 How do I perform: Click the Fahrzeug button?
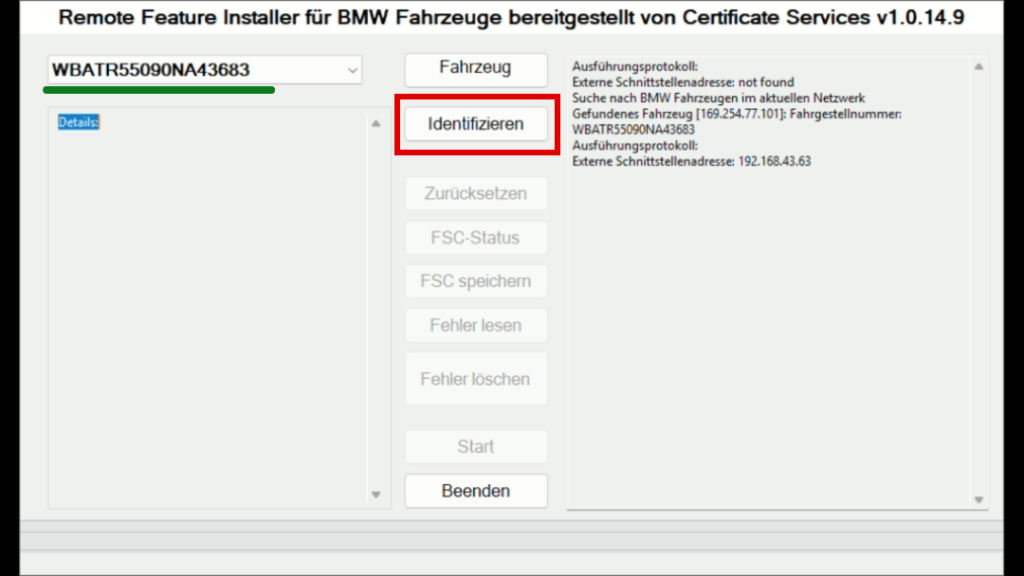click(475, 69)
